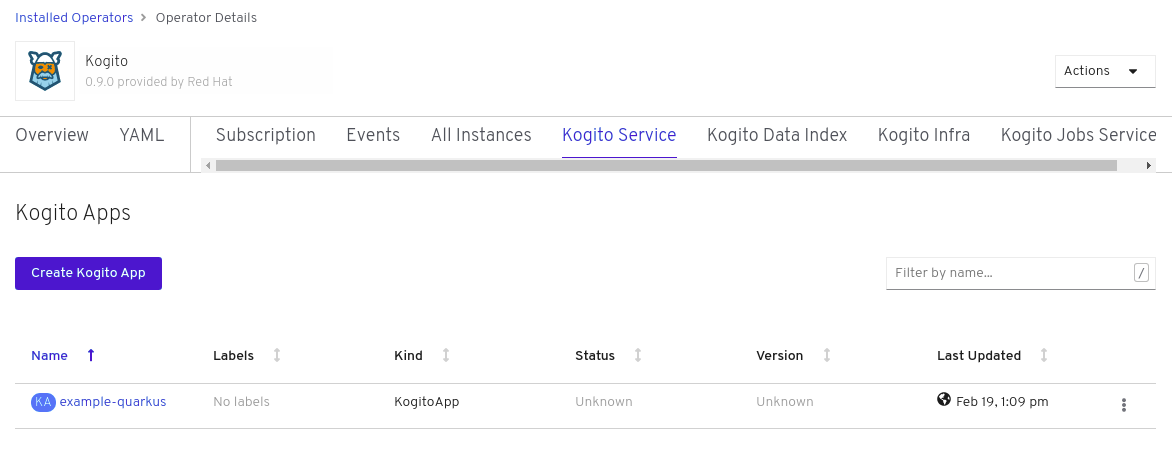The width and height of the screenshot is (1172, 453).
Task: Click the sort icon next to Last Updated
Action: coord(1044,356)
